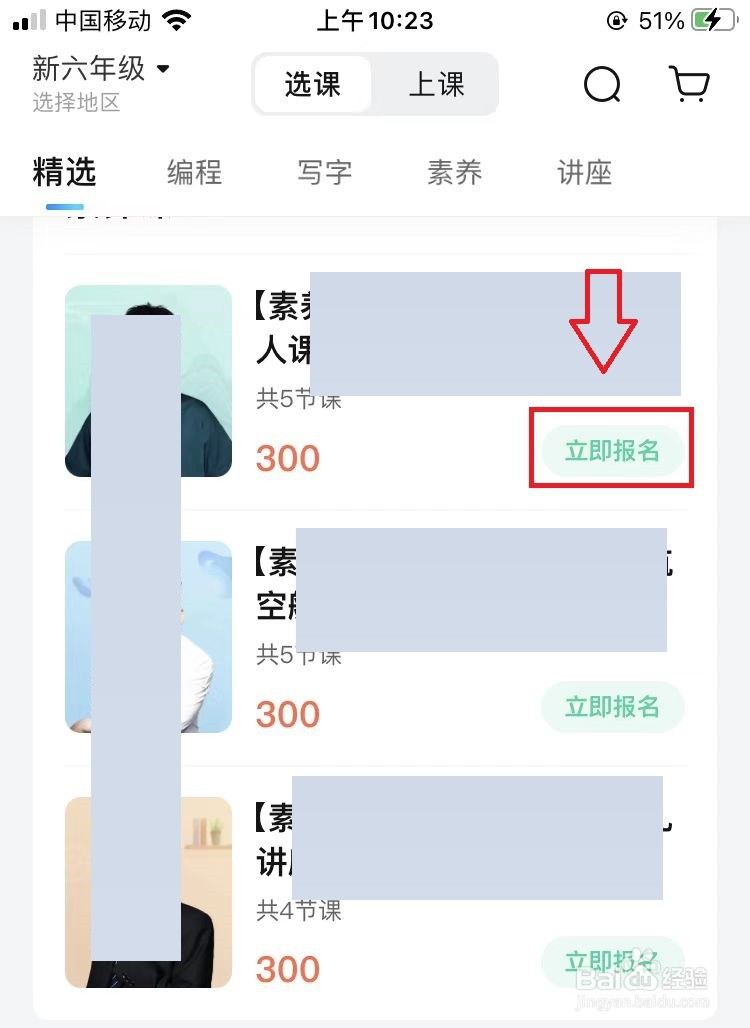
Task: Go to the 素养 tab
Action: click(x=454, y=172)
